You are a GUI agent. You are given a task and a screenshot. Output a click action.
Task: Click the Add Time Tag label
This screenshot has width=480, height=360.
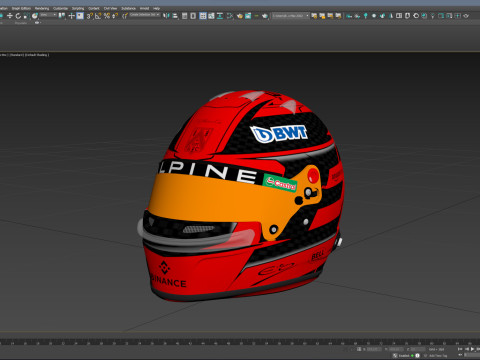pyautogui.click(x=438, y=356)
